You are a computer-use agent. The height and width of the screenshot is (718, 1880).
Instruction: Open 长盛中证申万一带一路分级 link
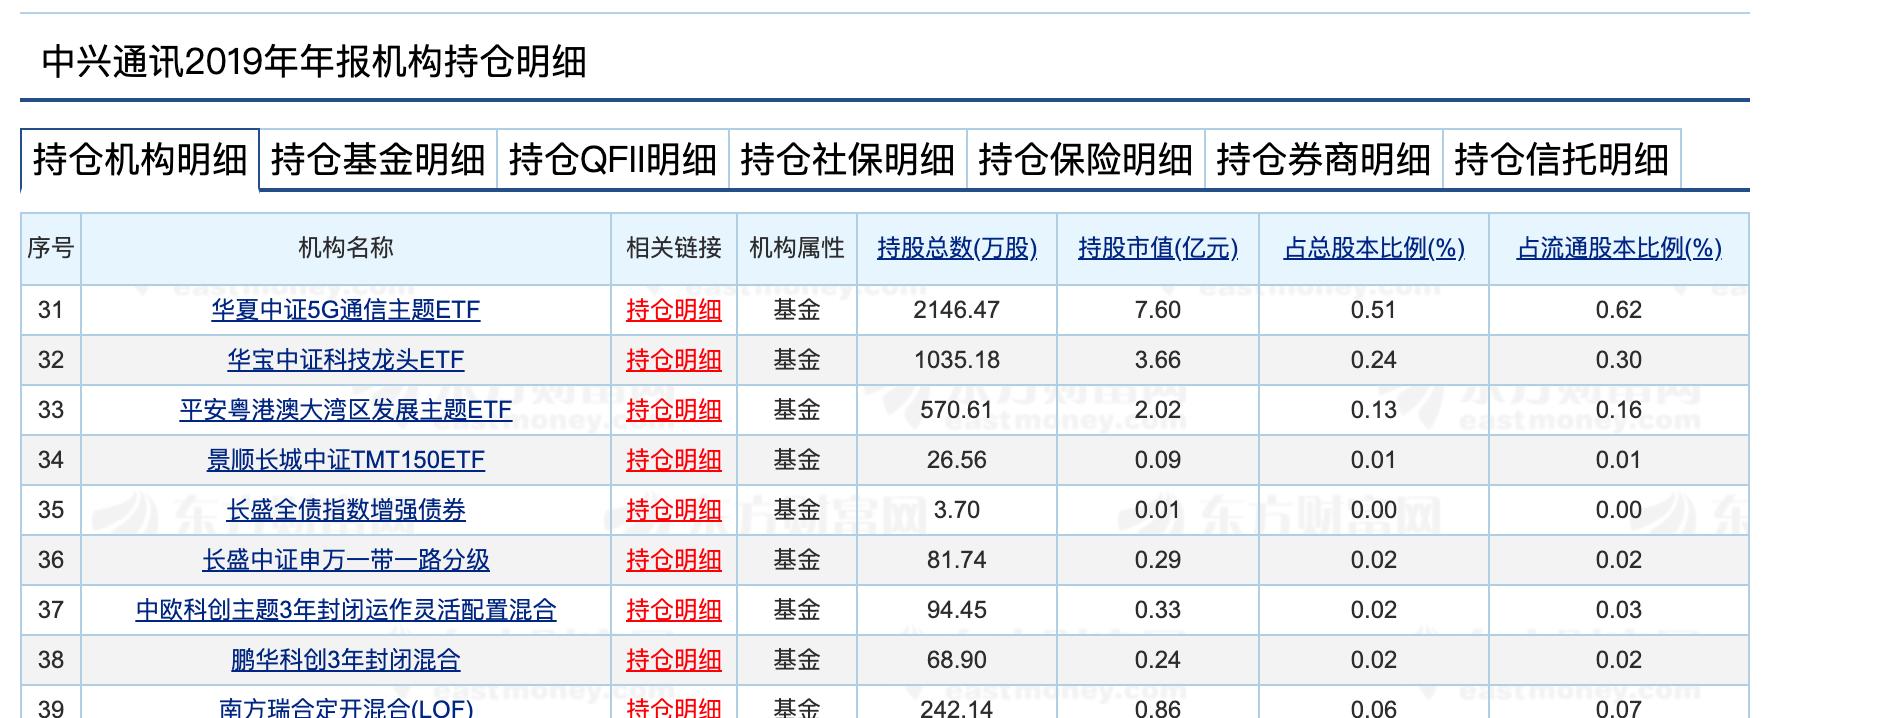tap(346, 560)
